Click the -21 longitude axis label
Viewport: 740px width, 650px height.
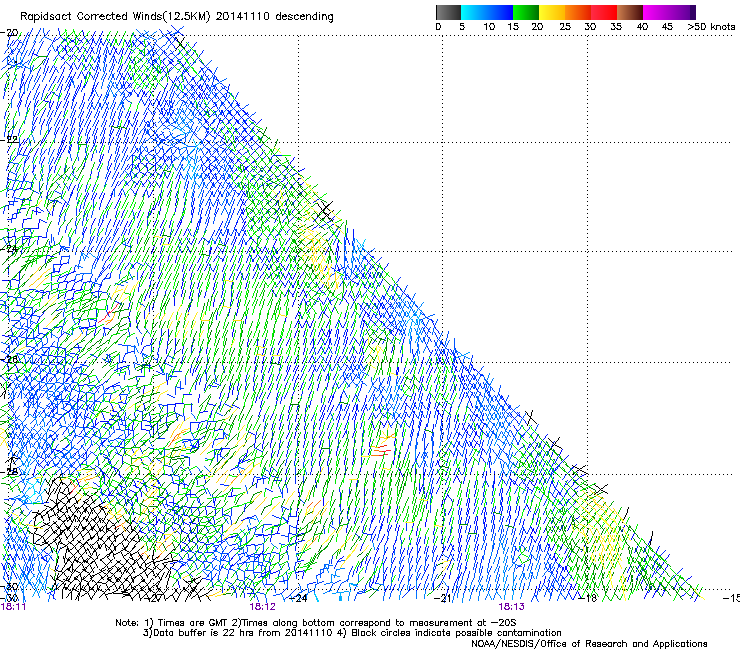coord(442,599)
